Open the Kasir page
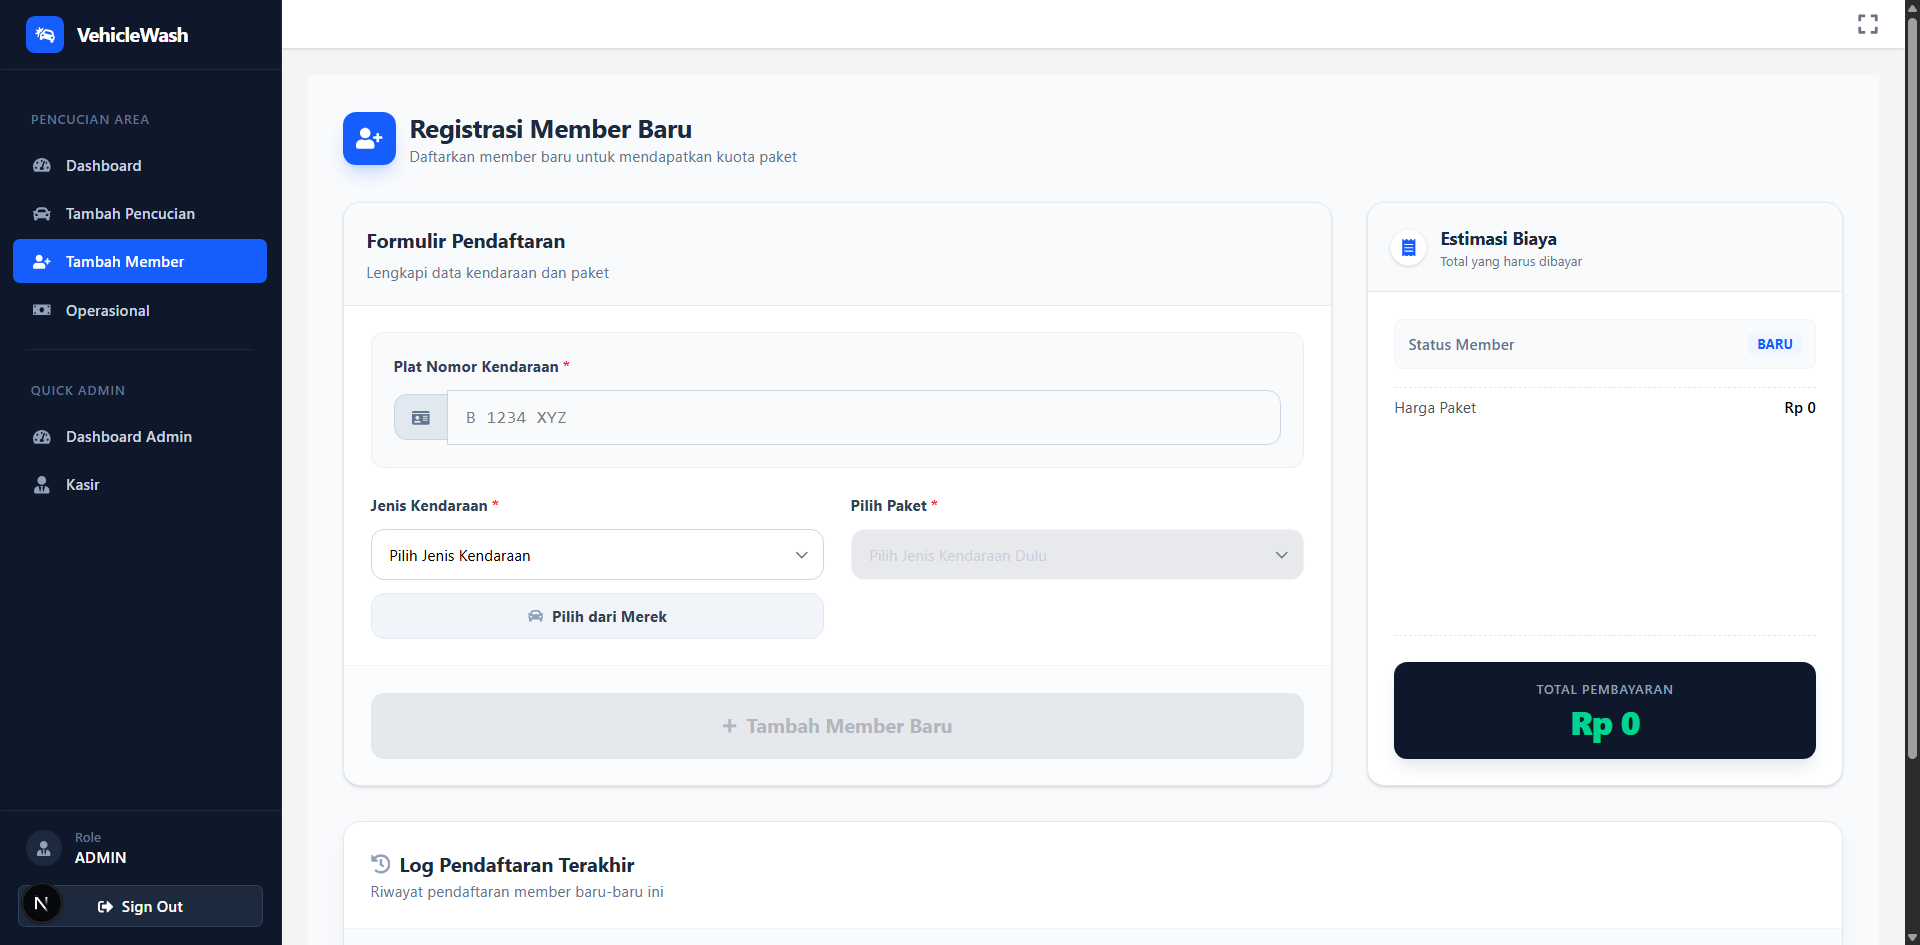 82,485
